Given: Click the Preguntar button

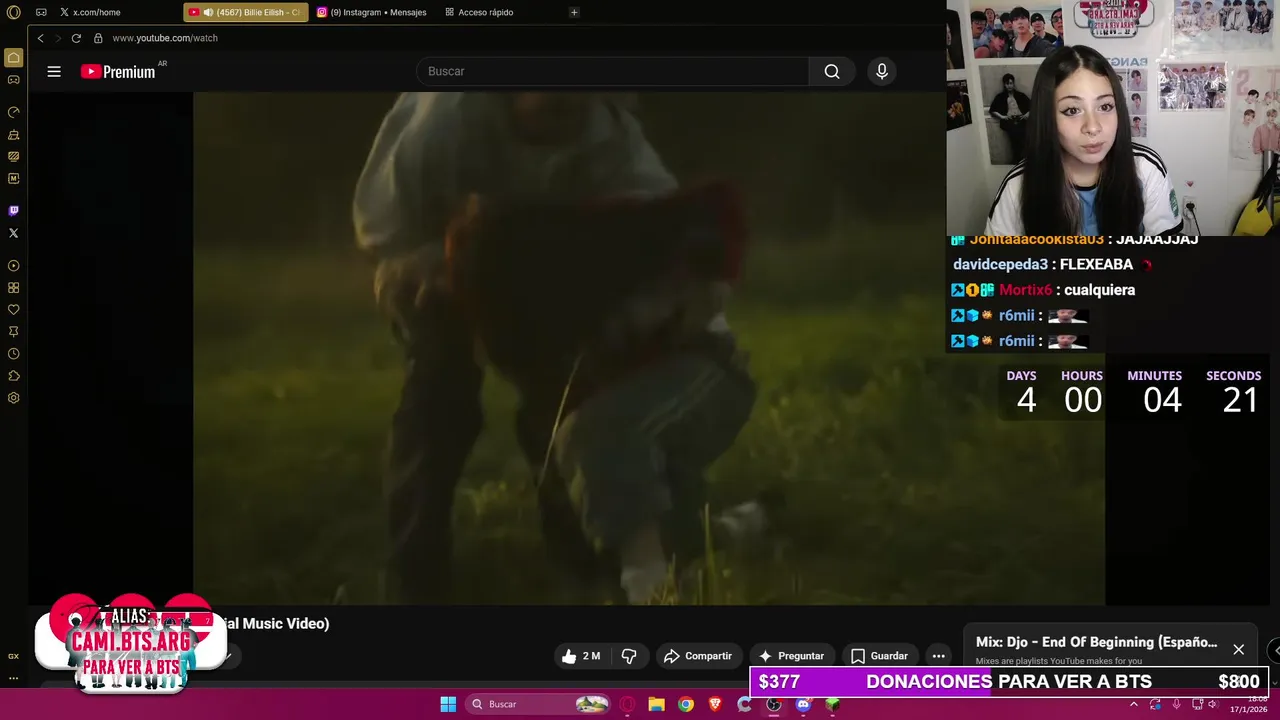Looking at the screenshot, I should [791, 656].
